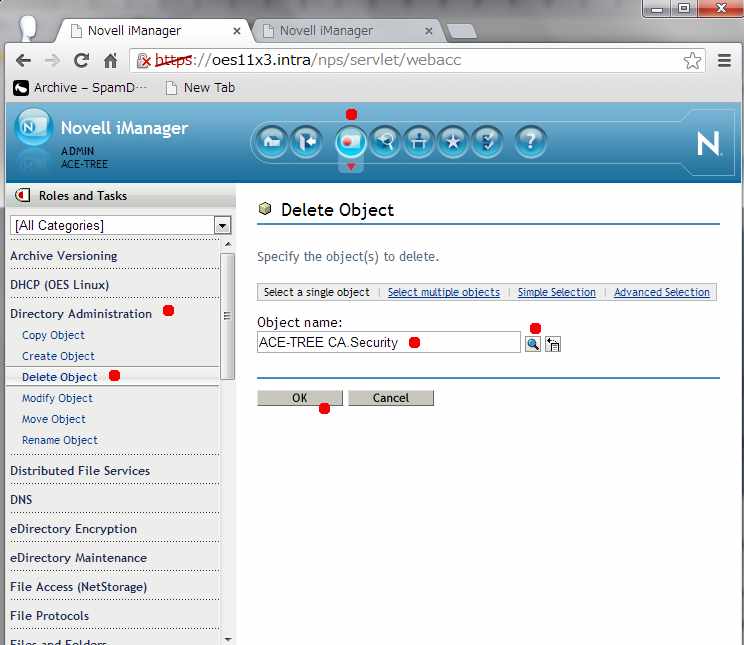Open the Modify Object task
This screenshot has width=744, height=645.
57,398
